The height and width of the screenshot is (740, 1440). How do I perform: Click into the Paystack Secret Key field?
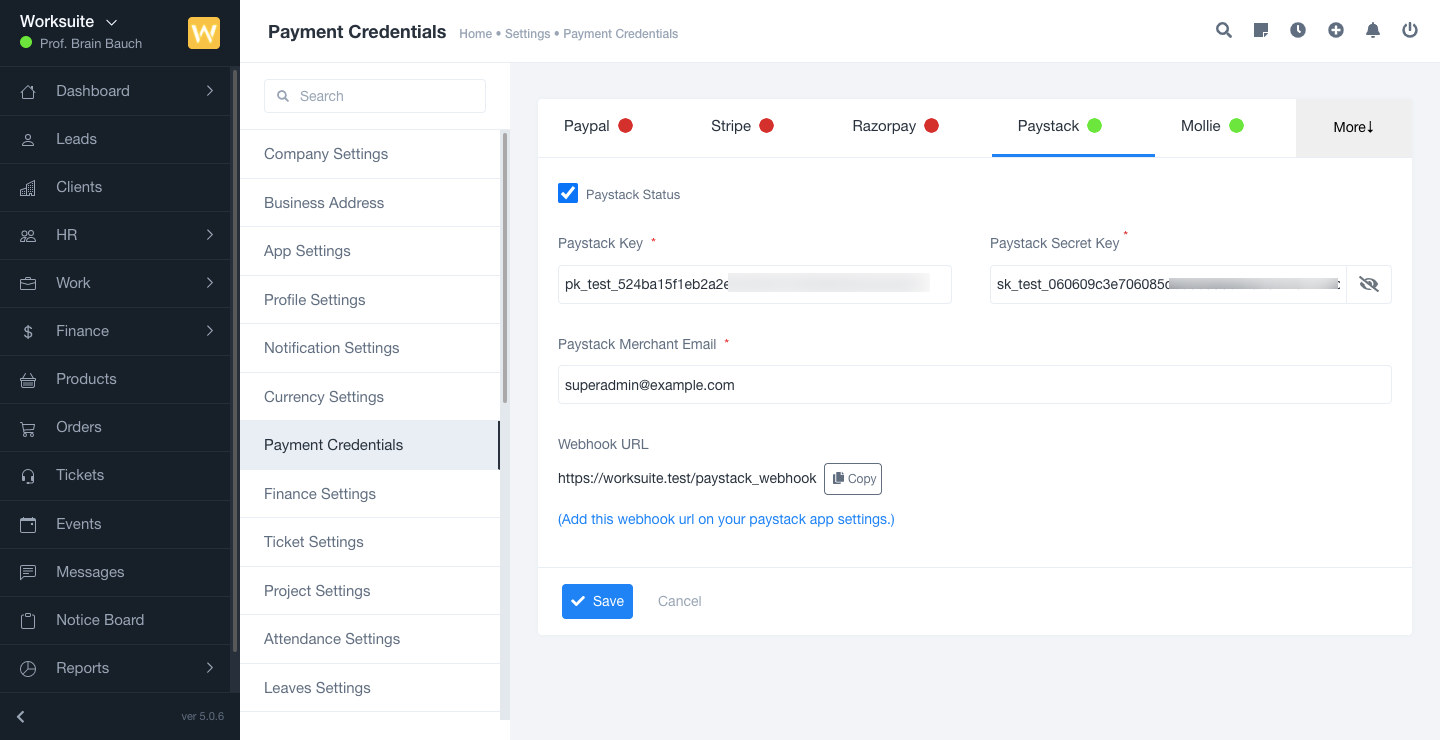coord(1168,284)
